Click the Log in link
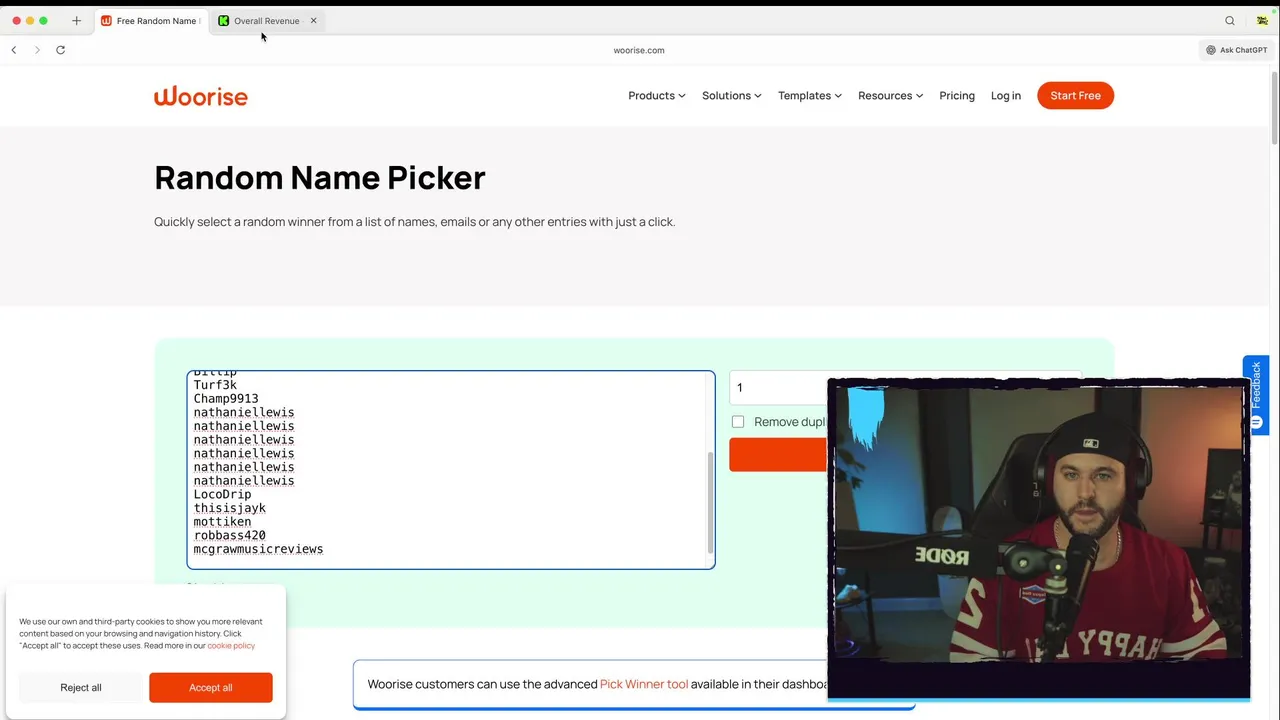 1006,96
